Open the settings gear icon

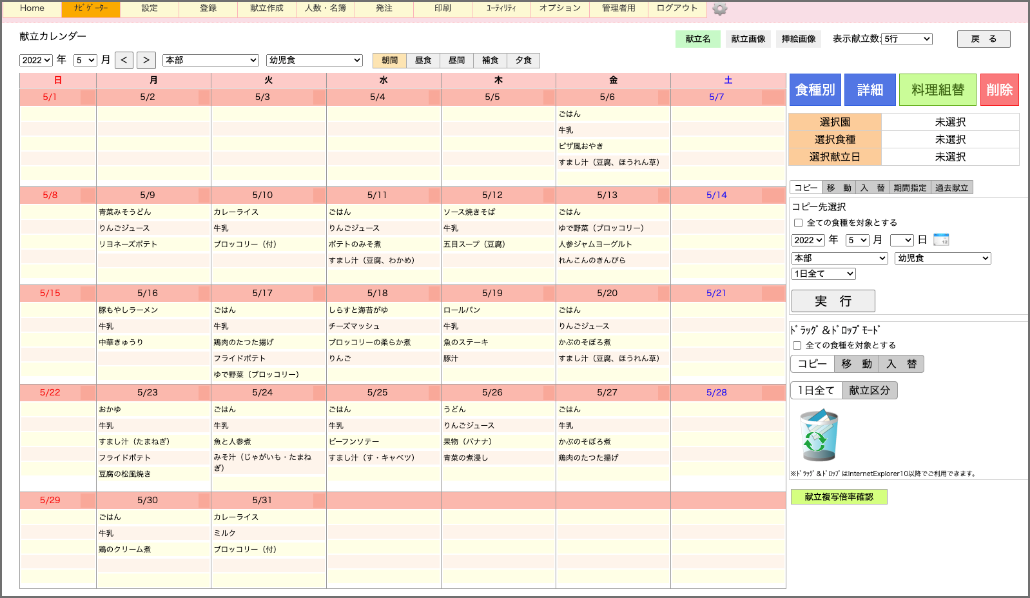720,9
